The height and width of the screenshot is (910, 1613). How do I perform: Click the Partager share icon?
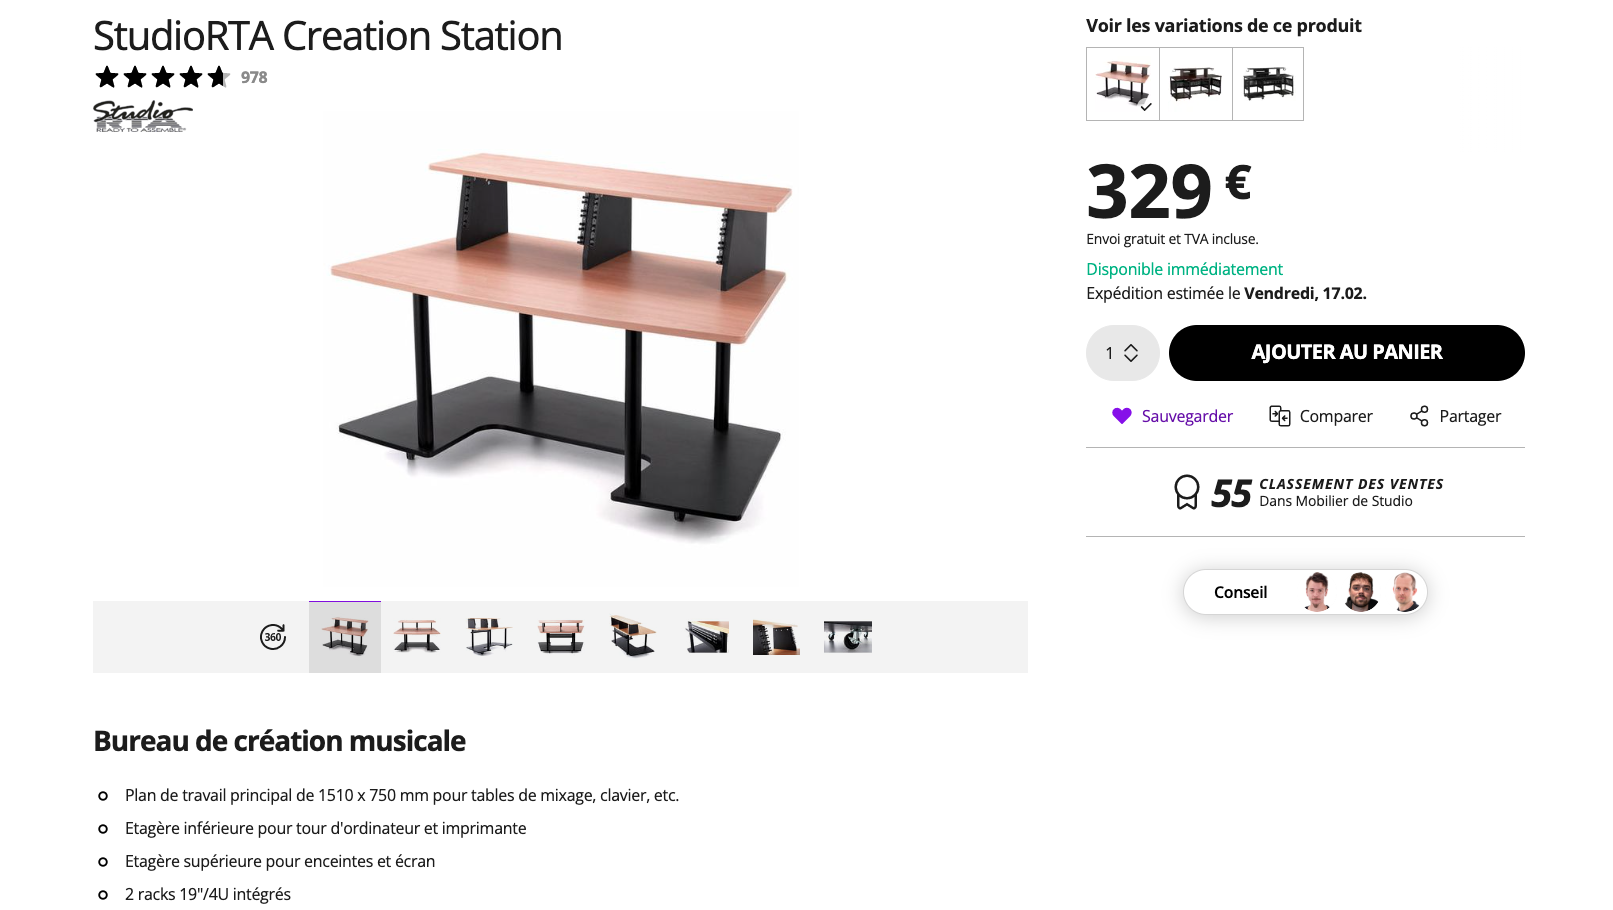coord(1419,416)
